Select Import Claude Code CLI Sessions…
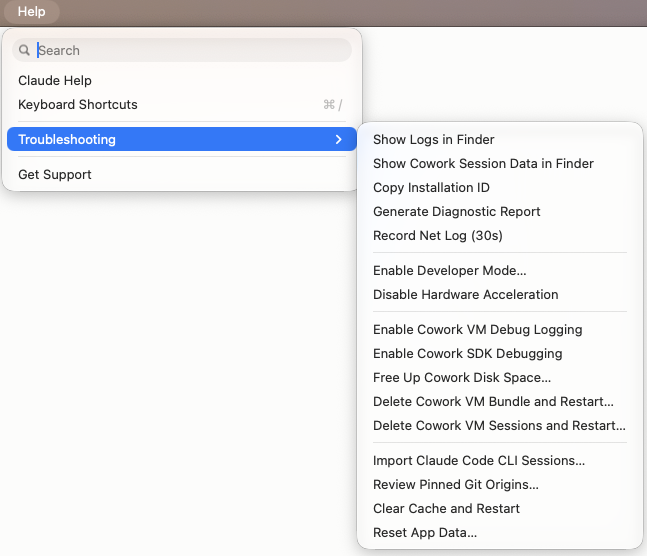Image resolution: width=647 pixels, height=556 pixels. point(500,460)
